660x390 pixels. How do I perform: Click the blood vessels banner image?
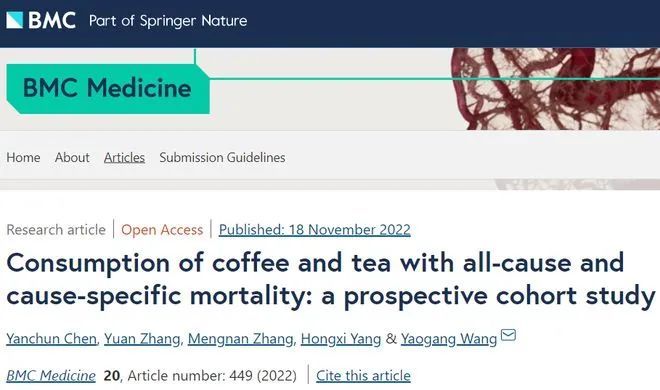click(555, 89)
